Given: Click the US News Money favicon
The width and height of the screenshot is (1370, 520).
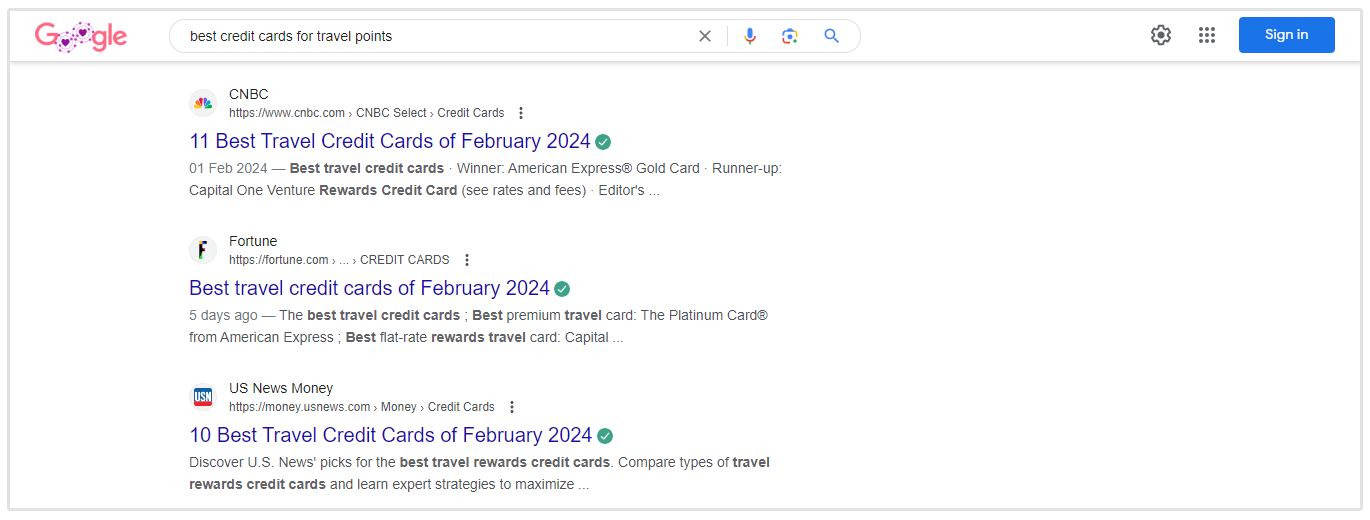Looking at the screenshot, I should [x=203, y=397].
